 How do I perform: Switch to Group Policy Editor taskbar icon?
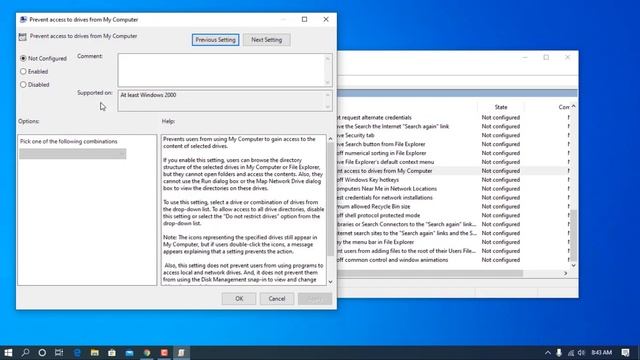181,353
